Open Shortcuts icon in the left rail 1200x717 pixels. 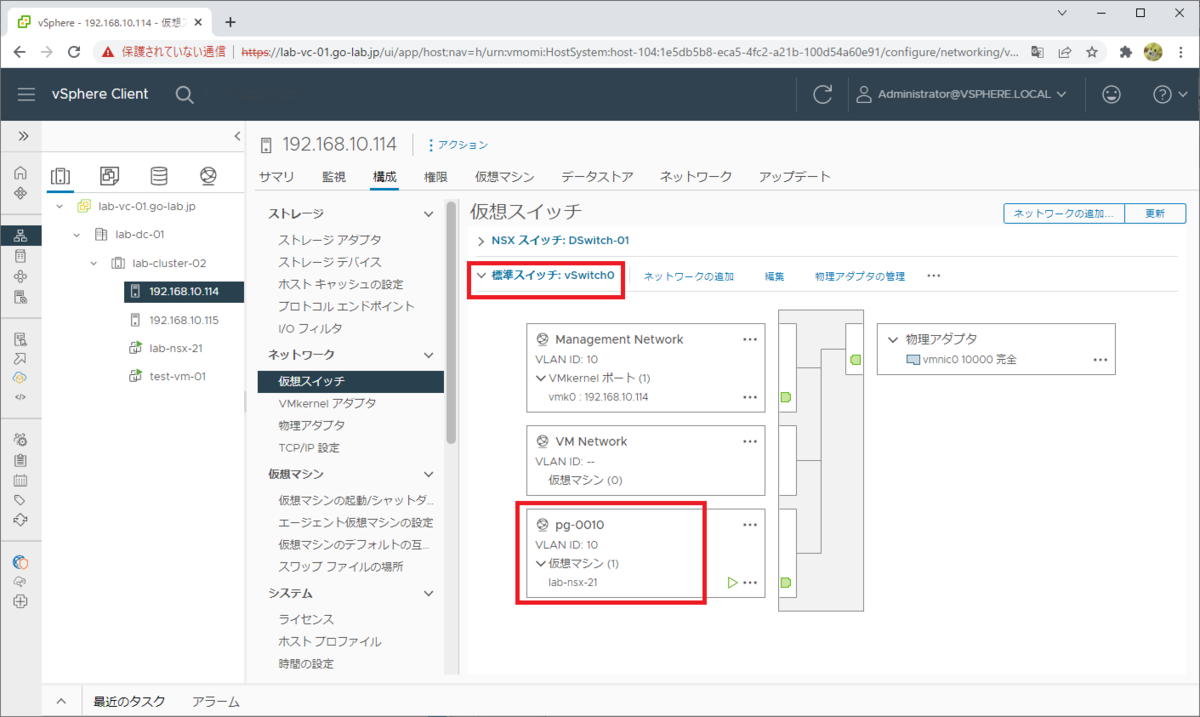[x=21, y=193]
